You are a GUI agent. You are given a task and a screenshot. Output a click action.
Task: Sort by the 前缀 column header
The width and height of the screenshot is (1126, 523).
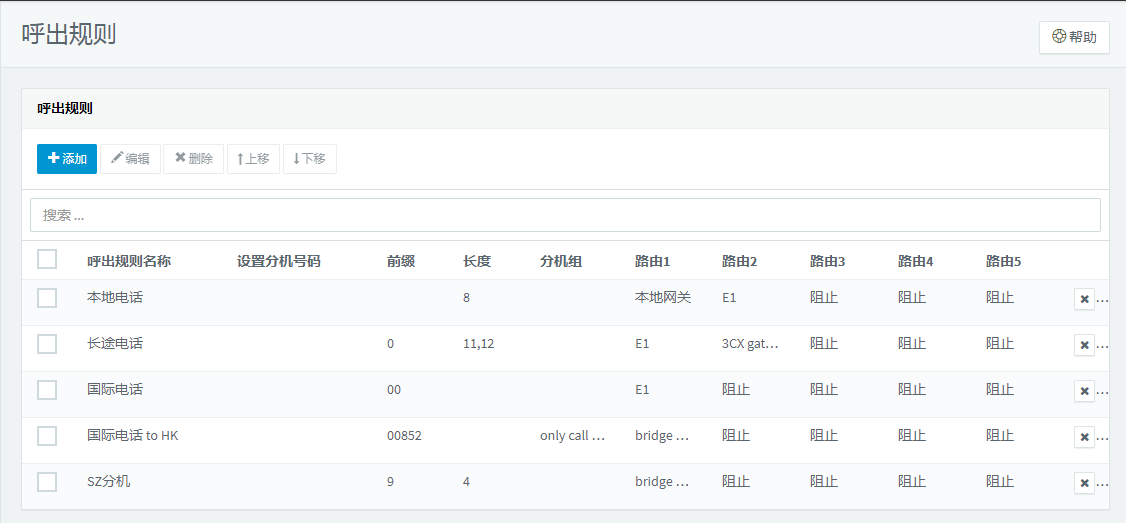[x=401, y=262]
